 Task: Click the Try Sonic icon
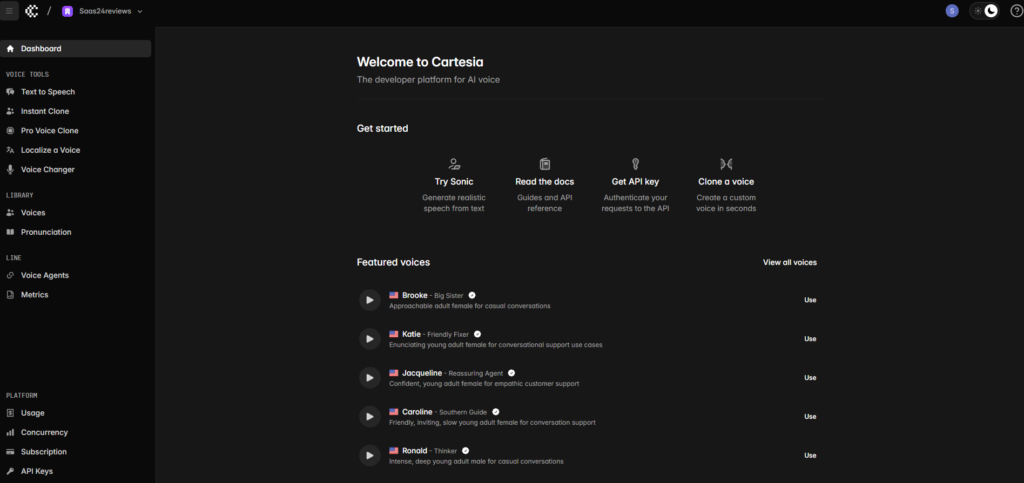point(454,164)
